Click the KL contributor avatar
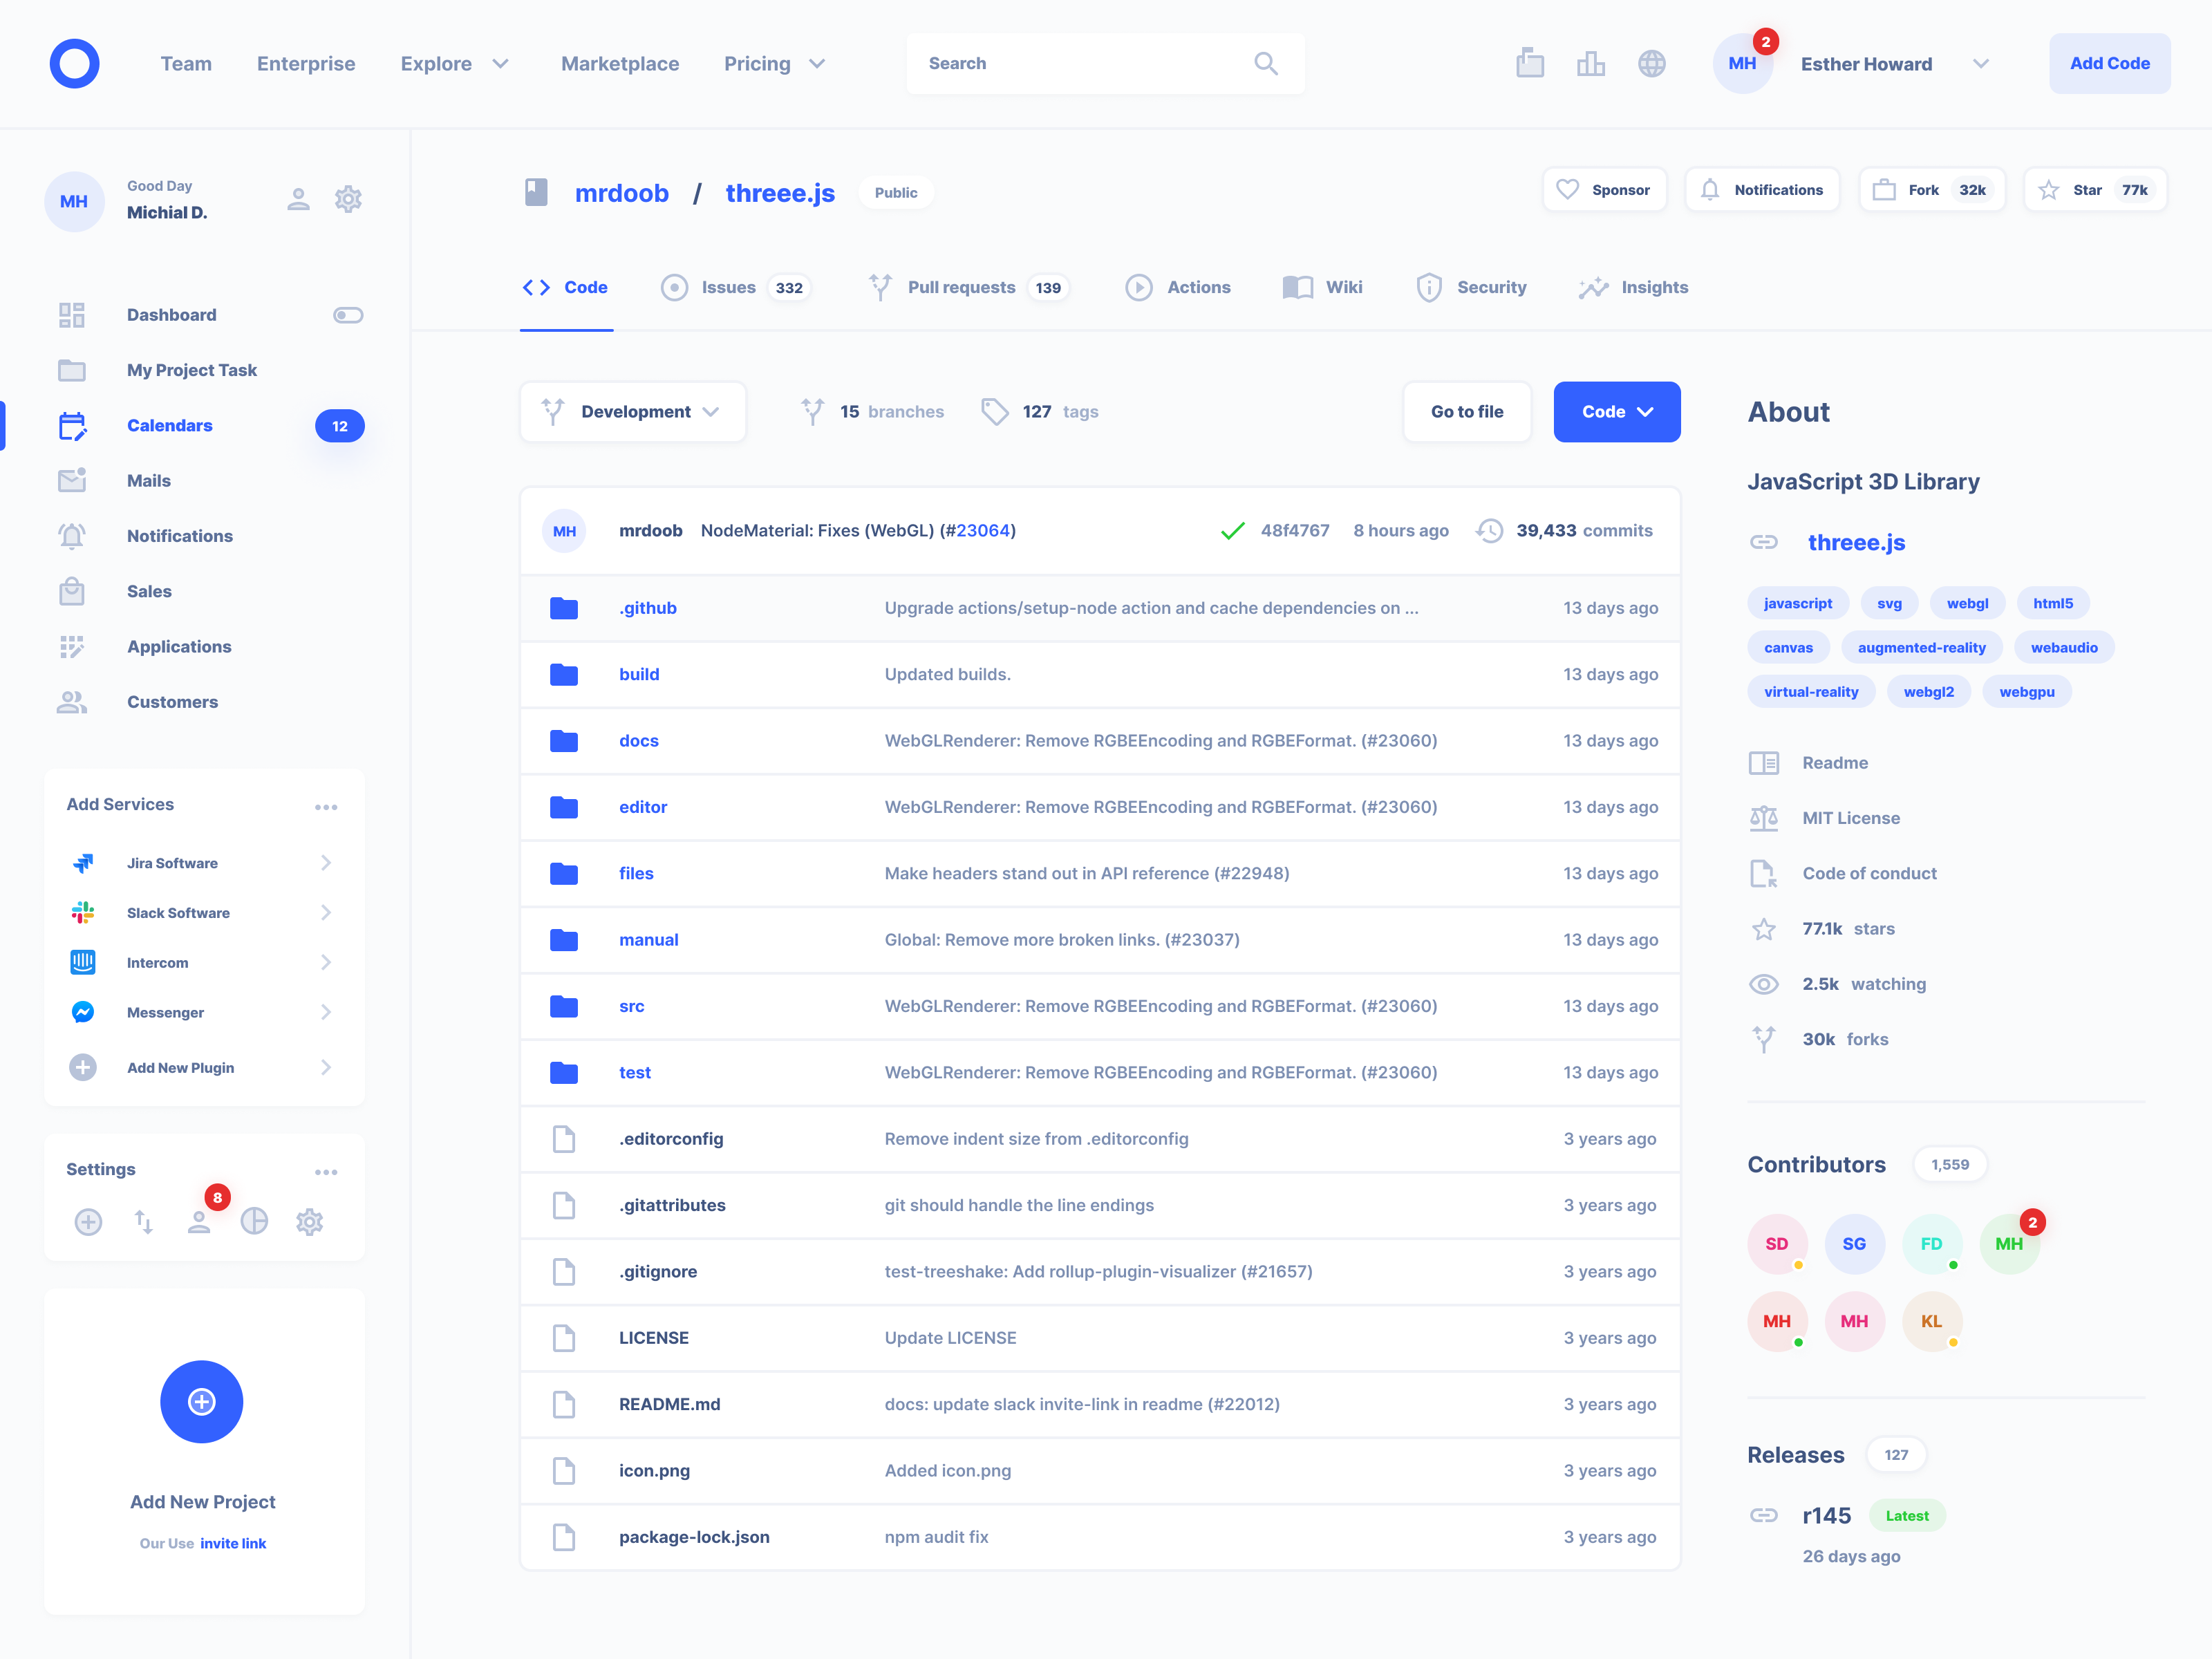 [1931, 1322]
